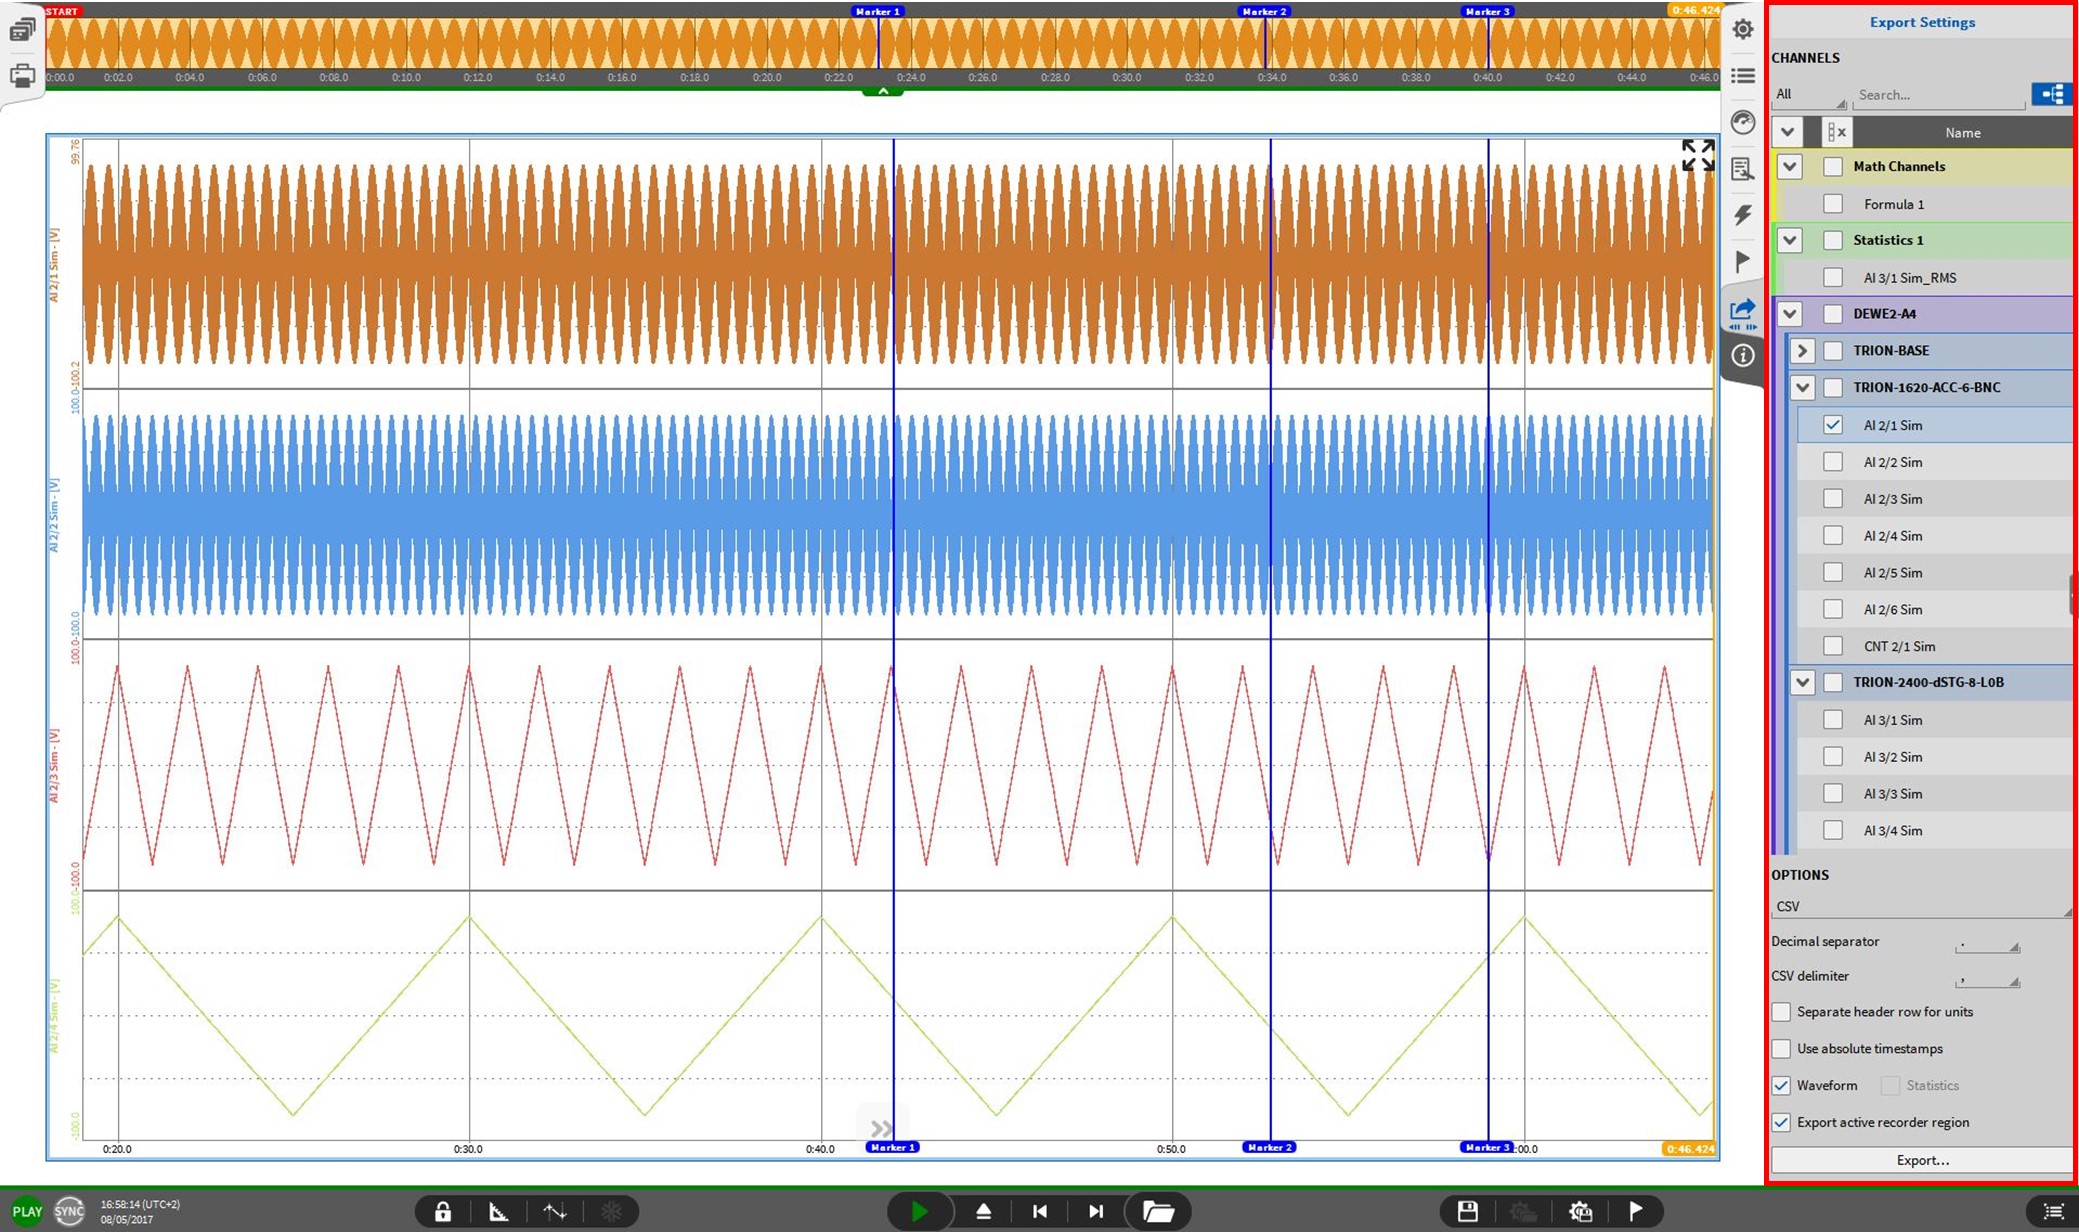
Task: Click the channel Search field
Action: pyautogui.click(x=1938, y=95)
